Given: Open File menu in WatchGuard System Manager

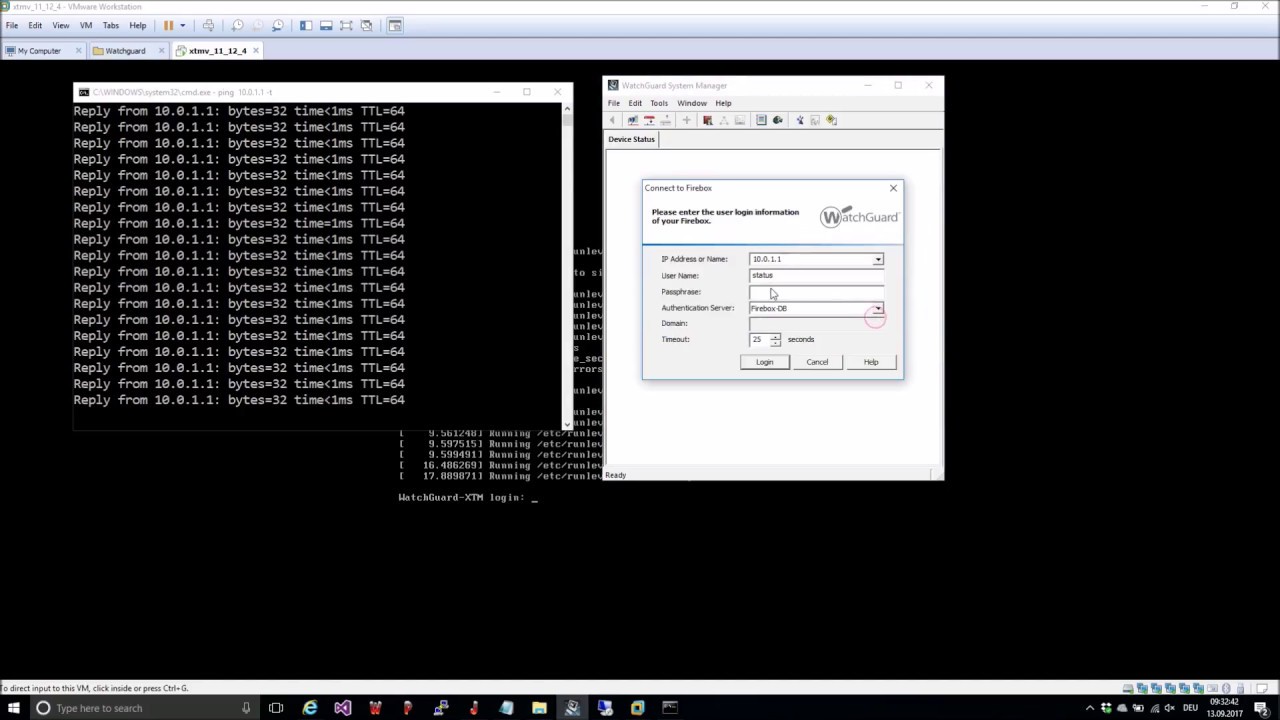Looking at the screenshot, I should pos(614,103).
